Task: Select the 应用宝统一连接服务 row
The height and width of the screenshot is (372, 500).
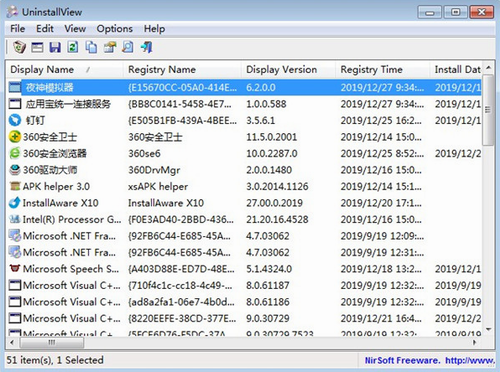Action: [245, 104]
